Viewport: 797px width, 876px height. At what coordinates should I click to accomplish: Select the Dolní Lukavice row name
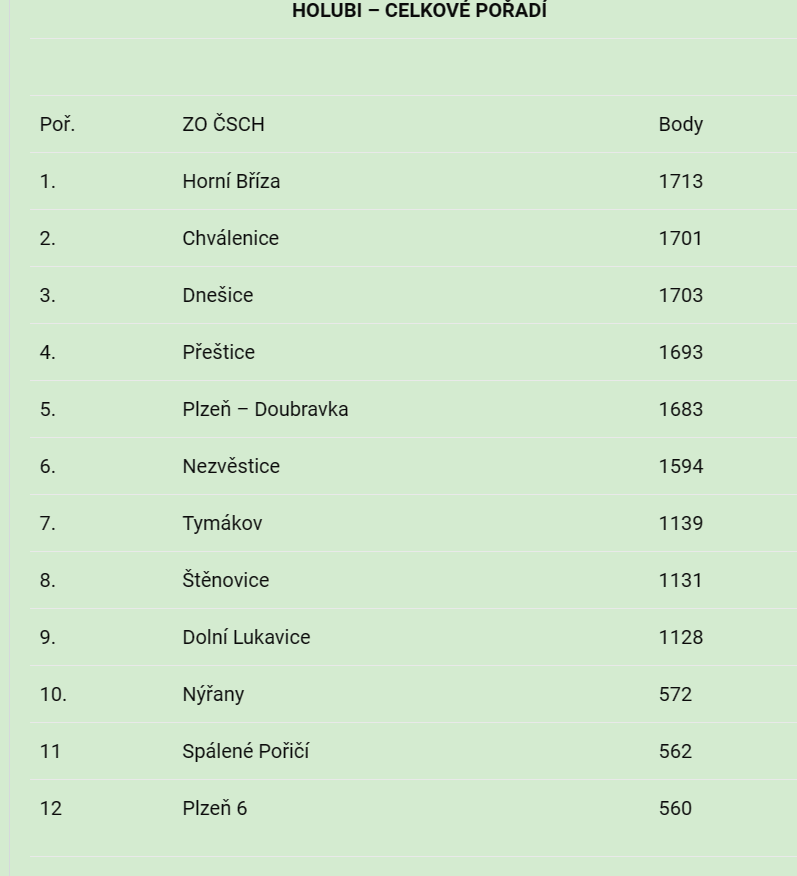[246, 637]
